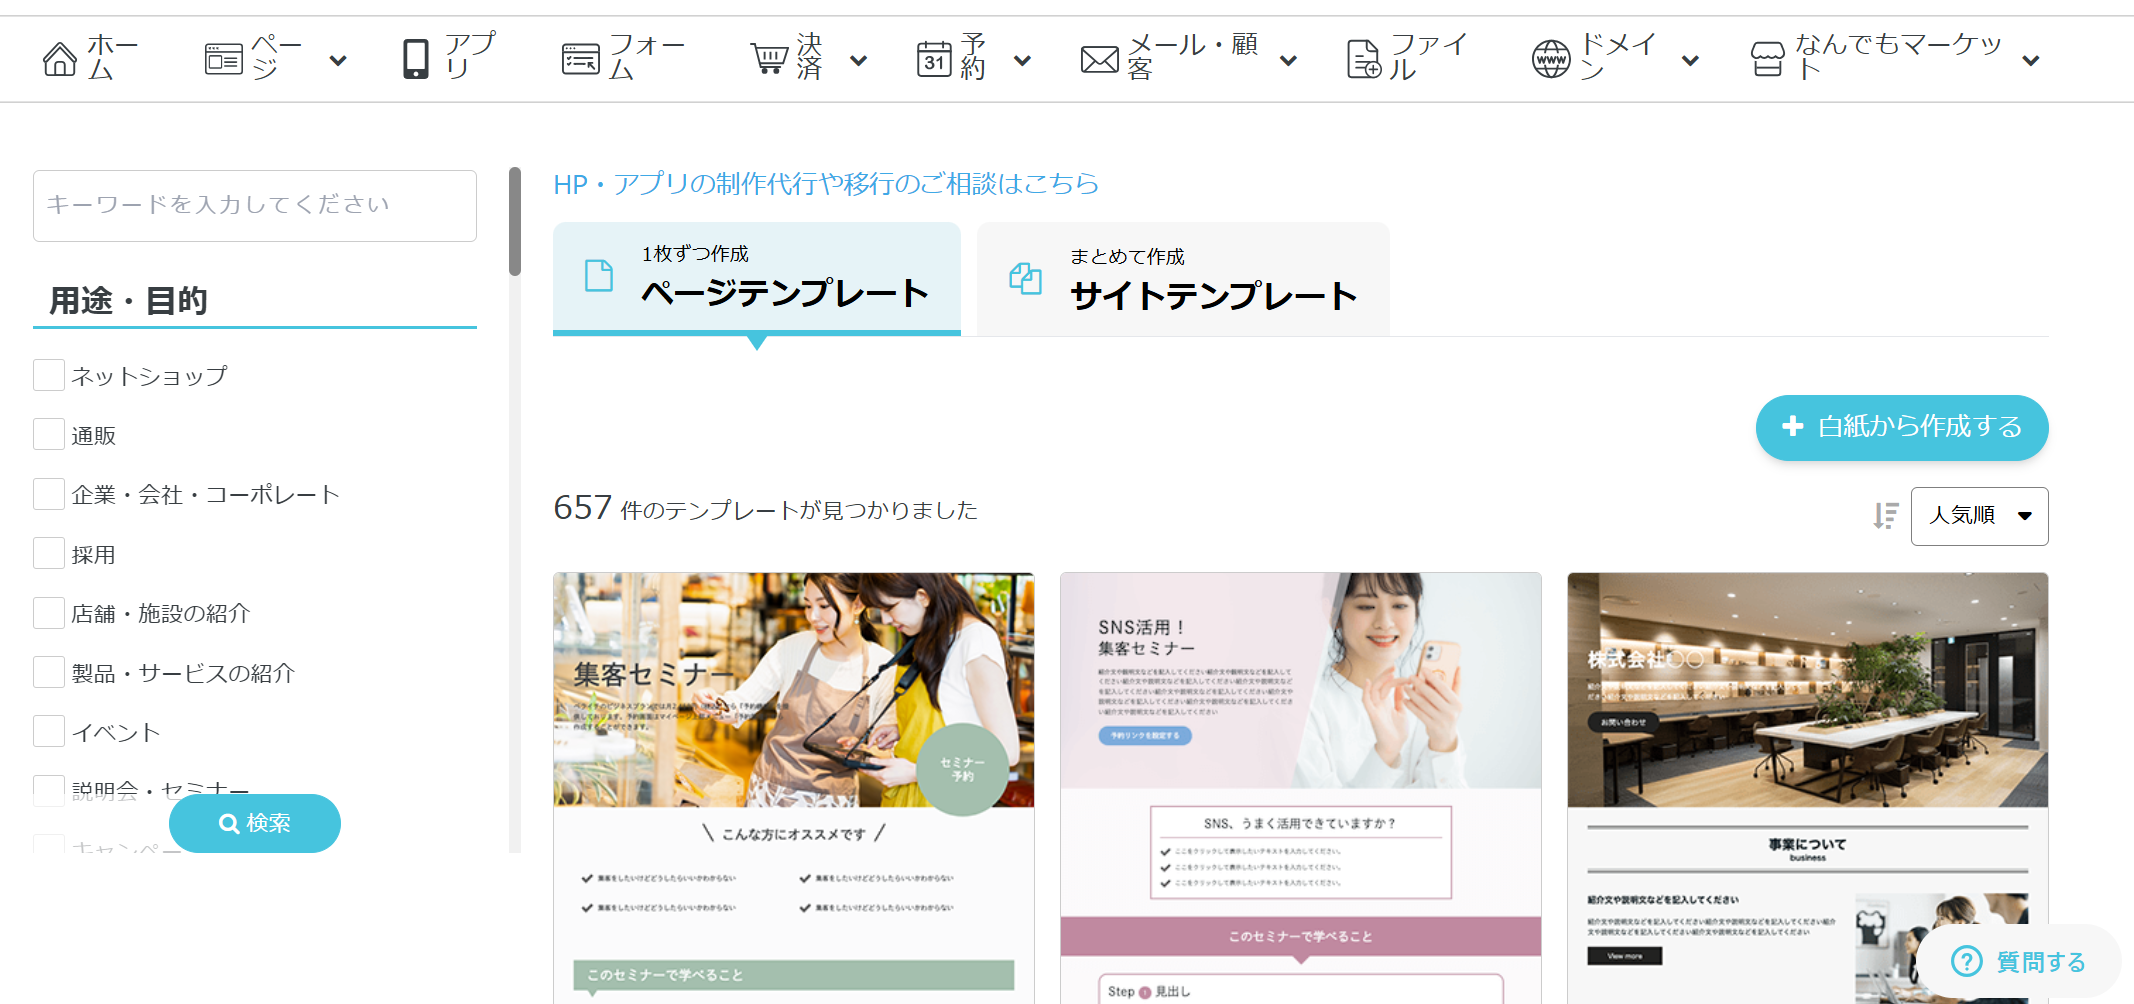The image size is (2134, 1004).
Task: Open the 集客セミナー template thumbnail
Action: click(794, 788)
